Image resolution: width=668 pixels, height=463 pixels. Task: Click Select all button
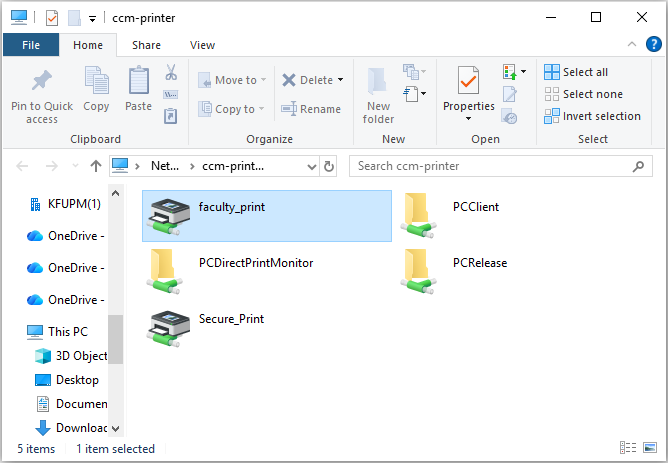[x=576, y=72]
